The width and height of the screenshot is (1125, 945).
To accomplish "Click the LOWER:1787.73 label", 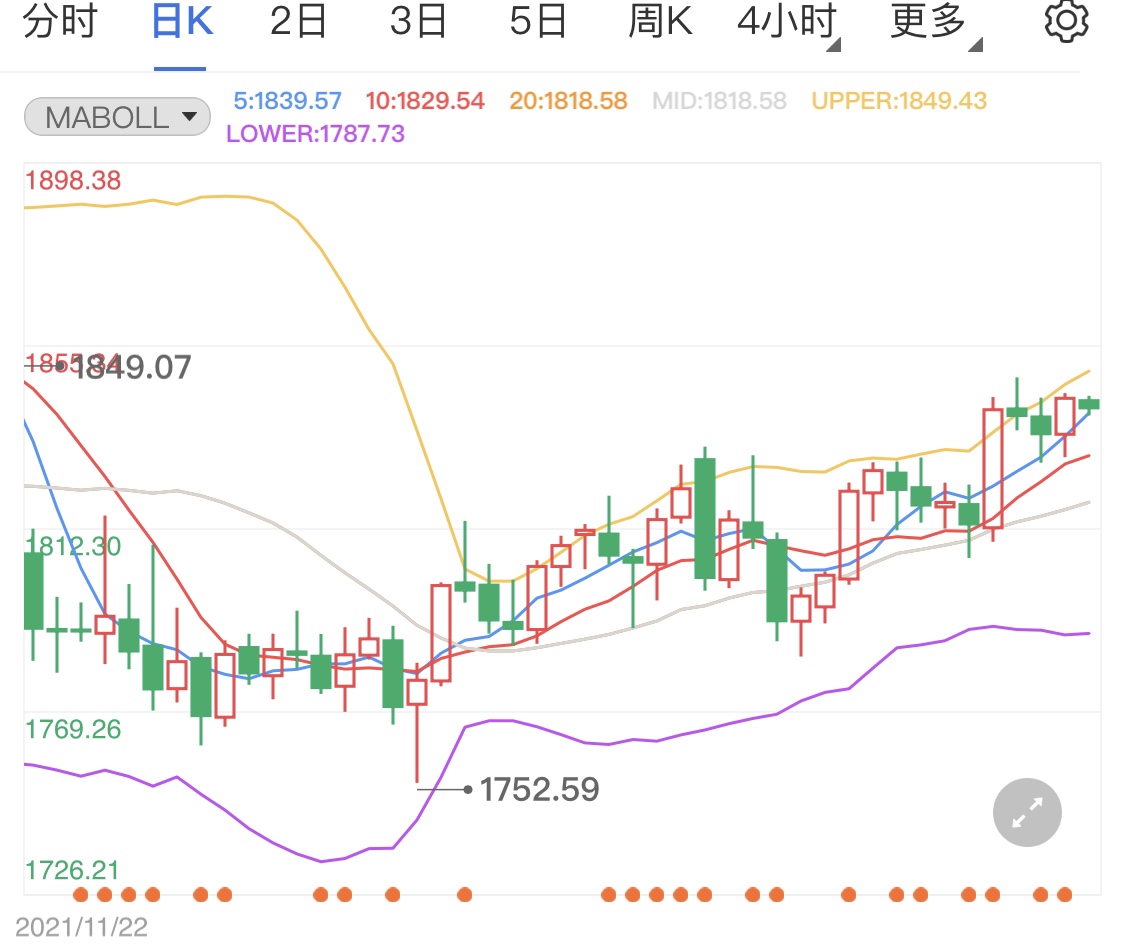I will (316, 133).
